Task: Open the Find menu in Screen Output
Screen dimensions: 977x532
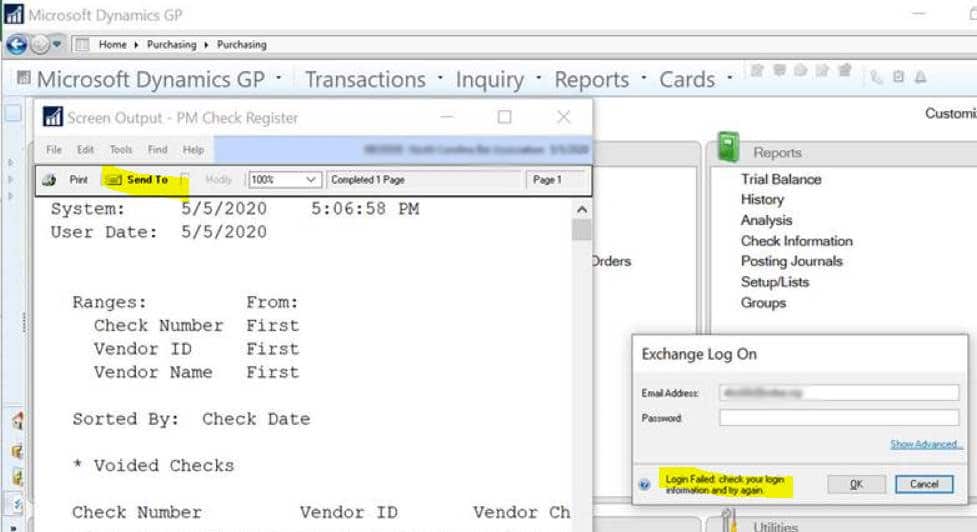Action: coord(158,150)
